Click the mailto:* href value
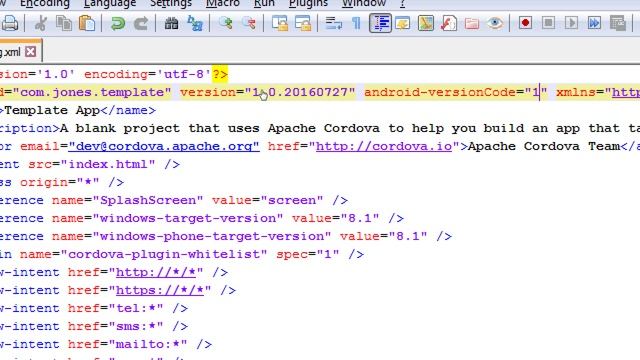The height and width of the screenshot is (360, 640). tap(148, 344)
